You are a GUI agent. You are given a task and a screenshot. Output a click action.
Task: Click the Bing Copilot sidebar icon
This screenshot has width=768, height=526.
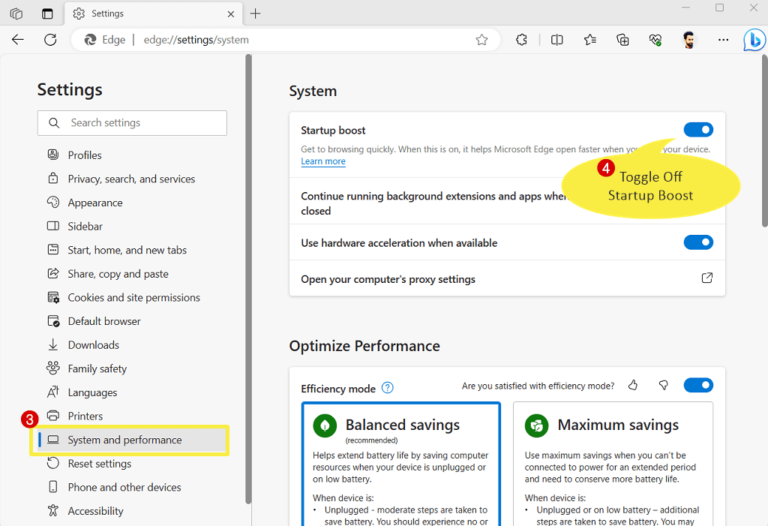click(x=754, y=40)
